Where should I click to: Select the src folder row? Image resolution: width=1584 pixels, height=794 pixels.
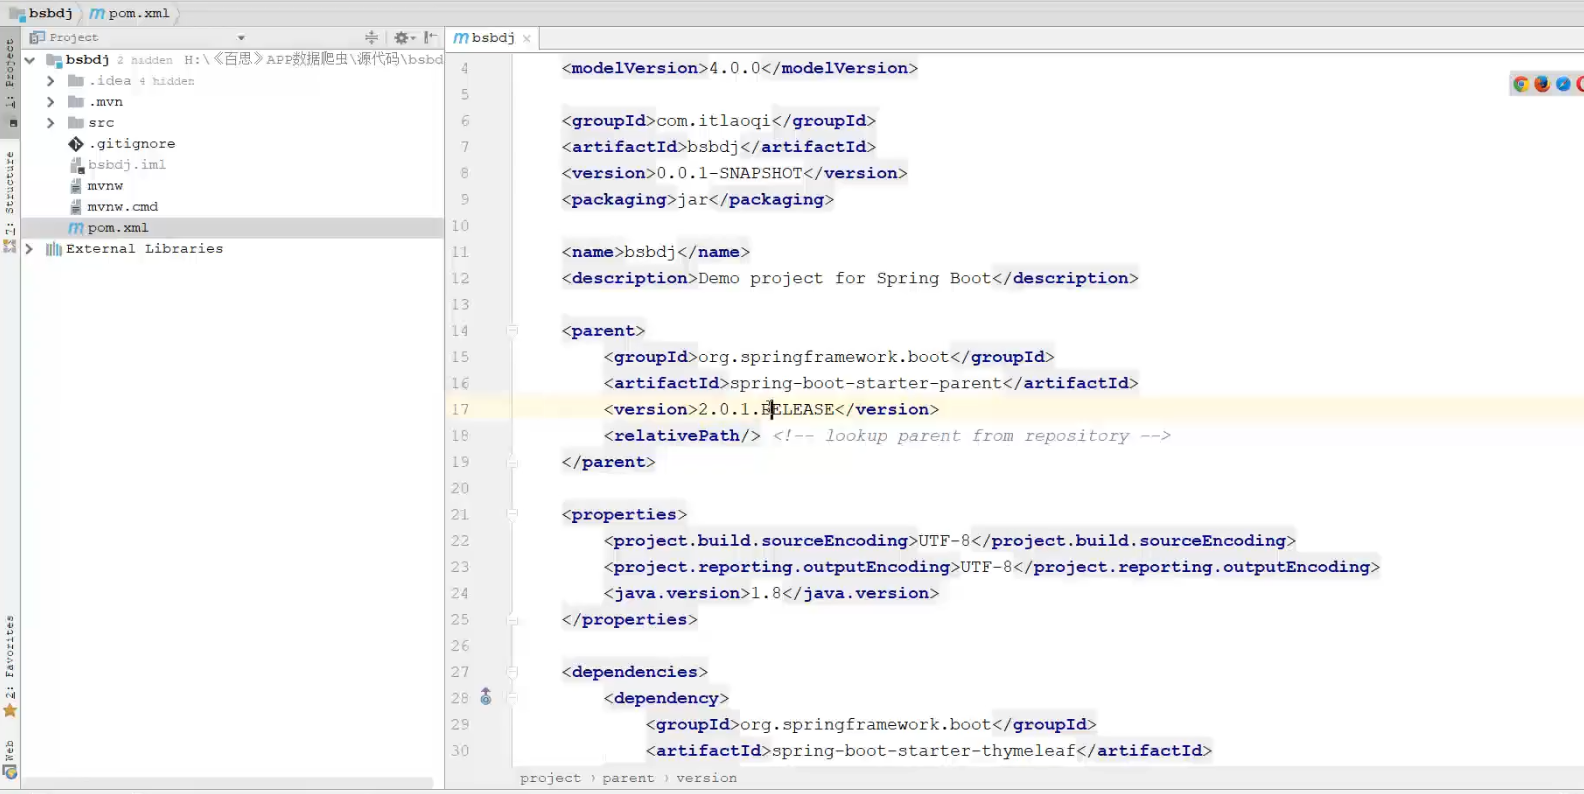pos(232,123)
